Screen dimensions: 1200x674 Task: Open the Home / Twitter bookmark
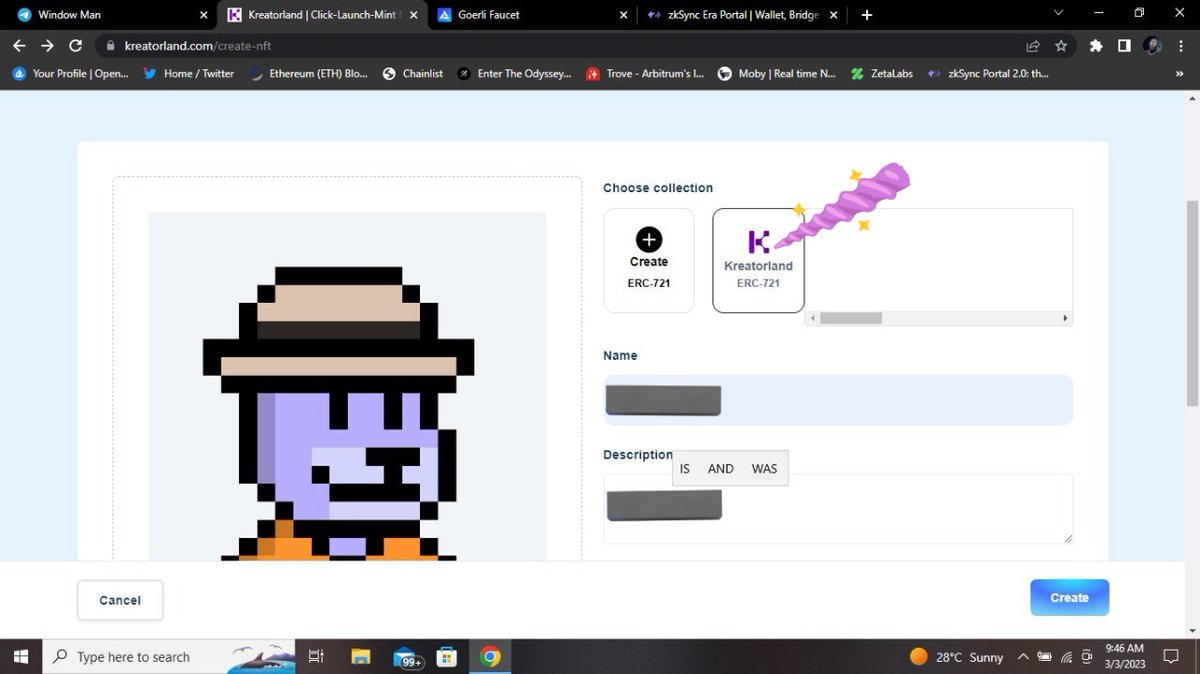(190, 73)
